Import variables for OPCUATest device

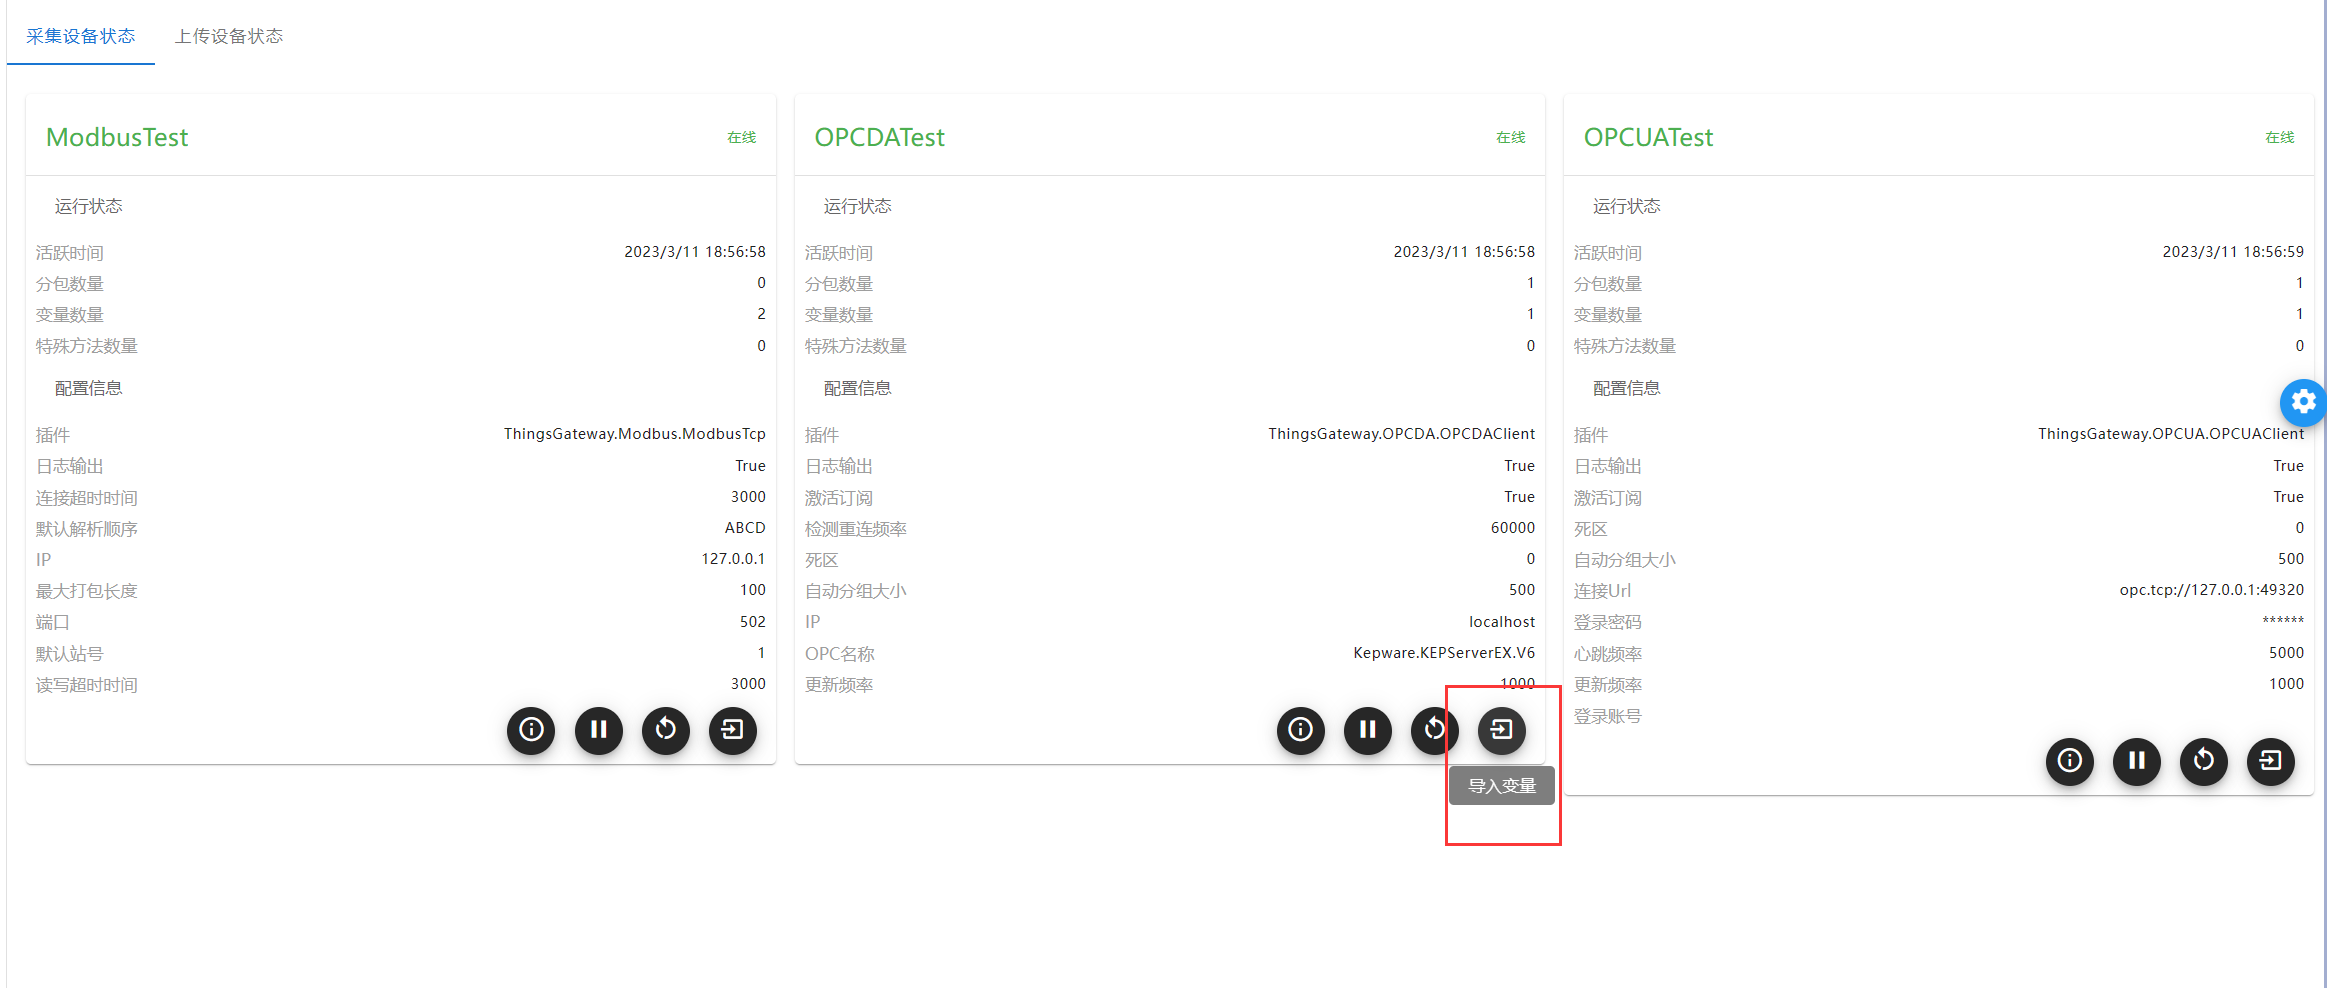pyautogui.click(x=2270, y=761)
